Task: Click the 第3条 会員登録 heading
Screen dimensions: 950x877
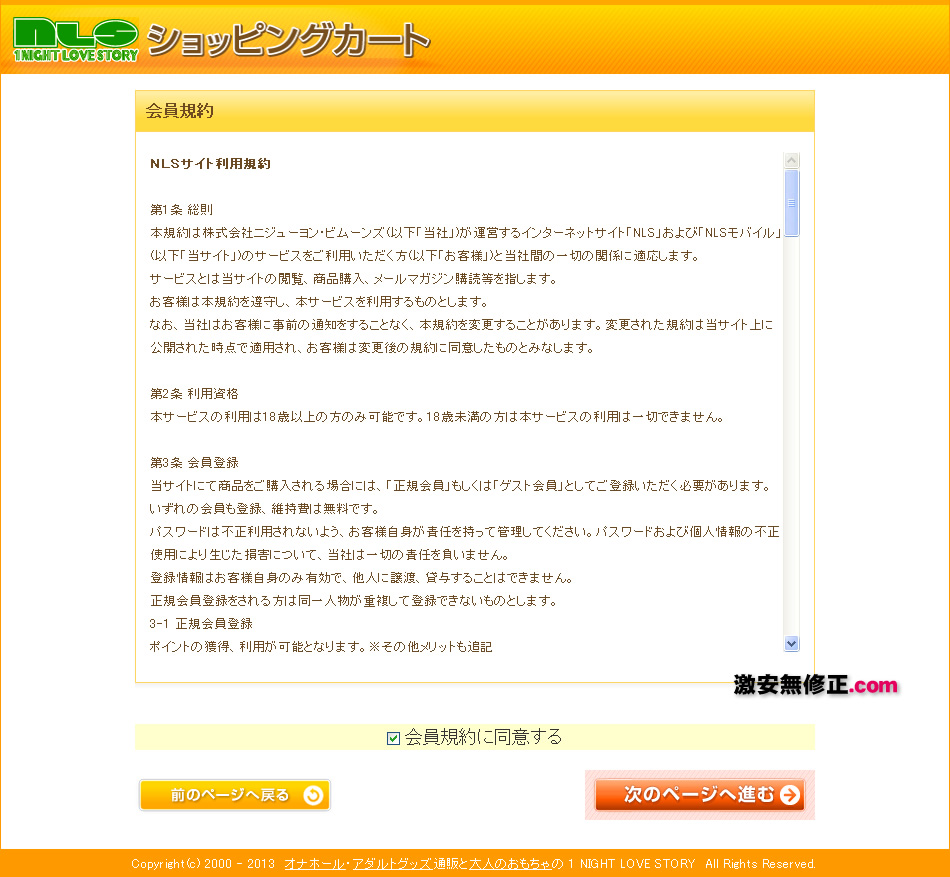Action: point(194,463)
